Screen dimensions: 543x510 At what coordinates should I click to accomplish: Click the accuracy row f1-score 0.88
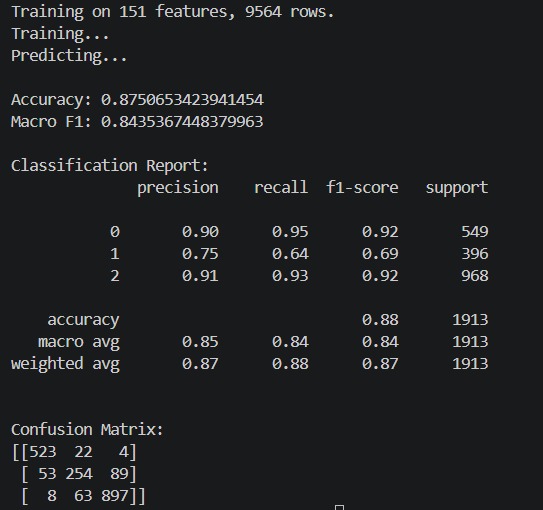(x=380, y=320)
